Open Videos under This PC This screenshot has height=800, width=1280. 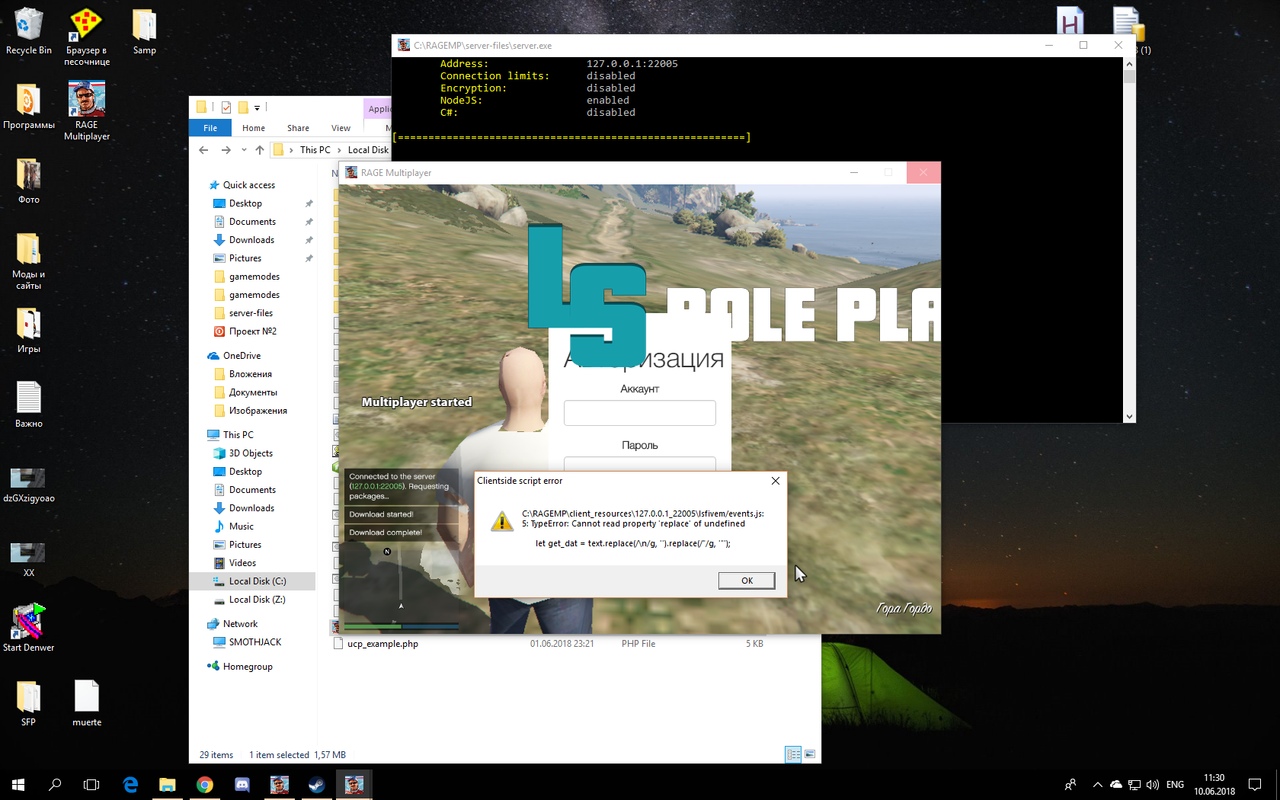(x=242, y=563)
